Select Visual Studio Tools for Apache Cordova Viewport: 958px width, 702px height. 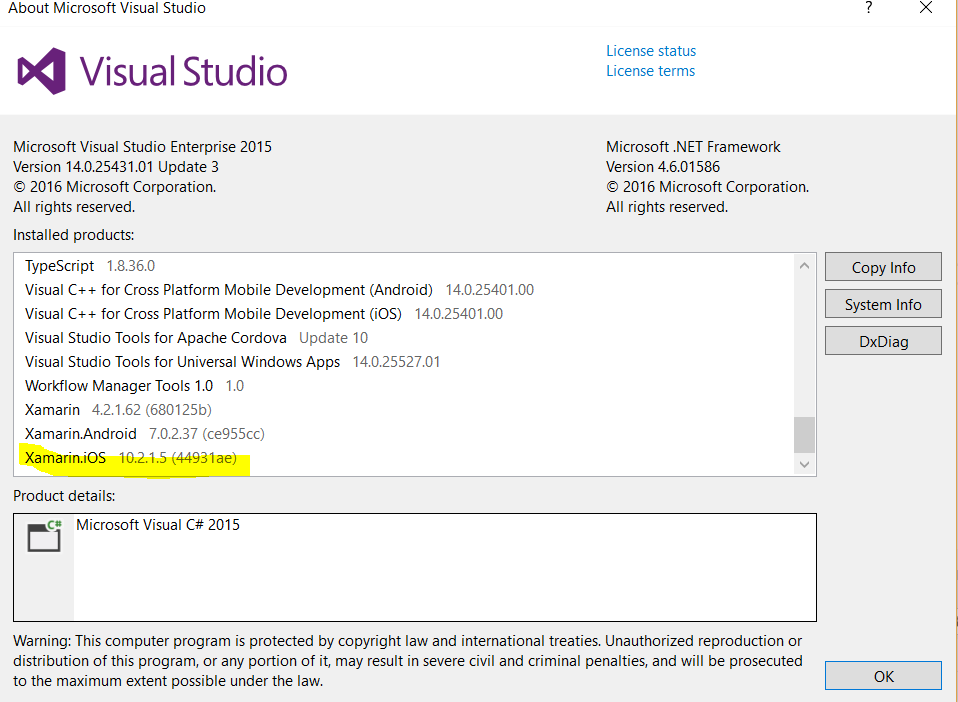[x=403, y=338]
